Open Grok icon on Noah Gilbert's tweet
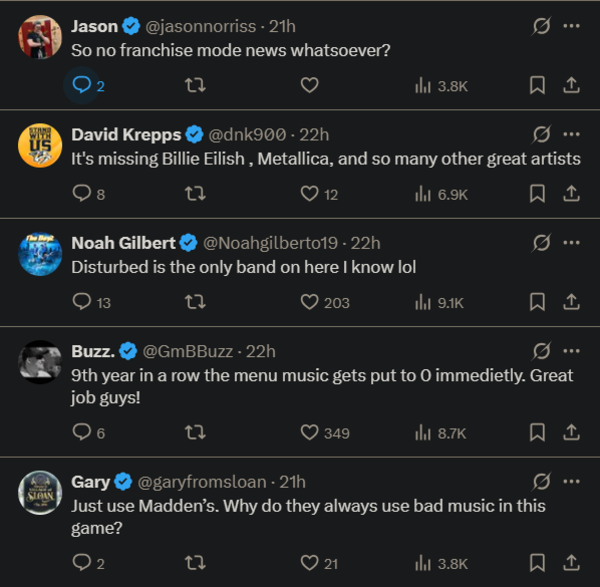600x587 pixels. (x=541, y=243)
